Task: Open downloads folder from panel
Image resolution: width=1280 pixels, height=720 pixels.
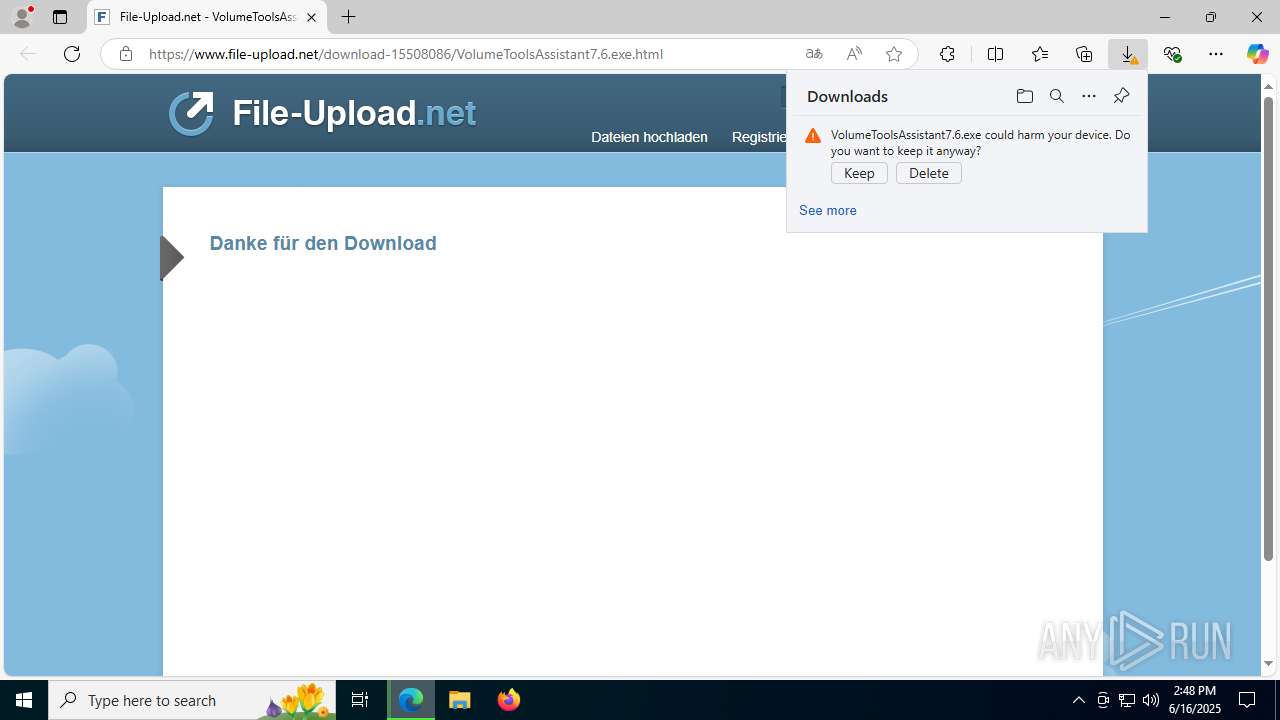Action: 1024,96
